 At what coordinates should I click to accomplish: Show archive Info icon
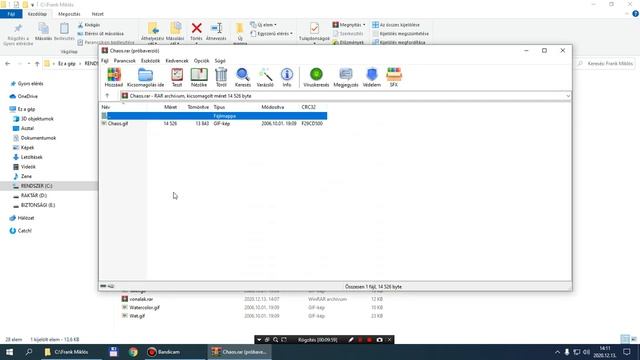(x=287, y=77)
